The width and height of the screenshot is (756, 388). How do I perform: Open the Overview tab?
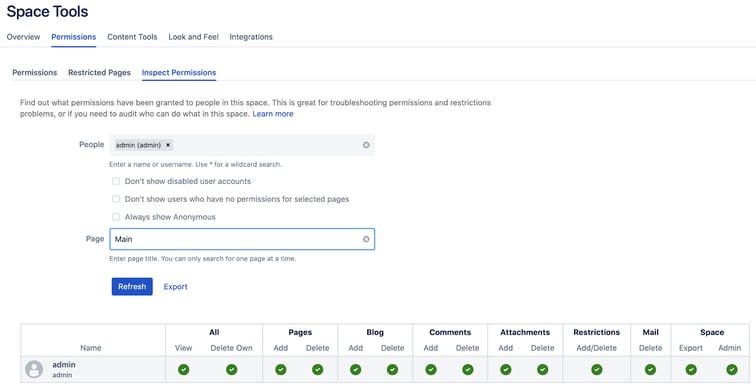coord(23,37)
